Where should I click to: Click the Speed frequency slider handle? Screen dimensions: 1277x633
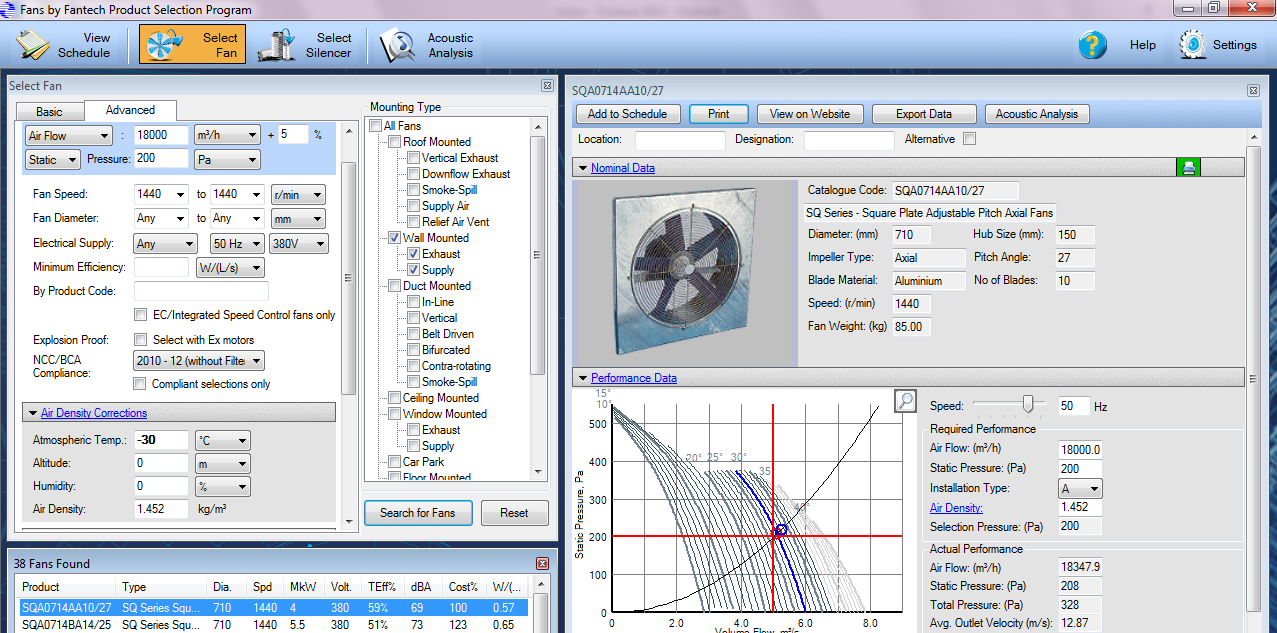click(1027, 404)
